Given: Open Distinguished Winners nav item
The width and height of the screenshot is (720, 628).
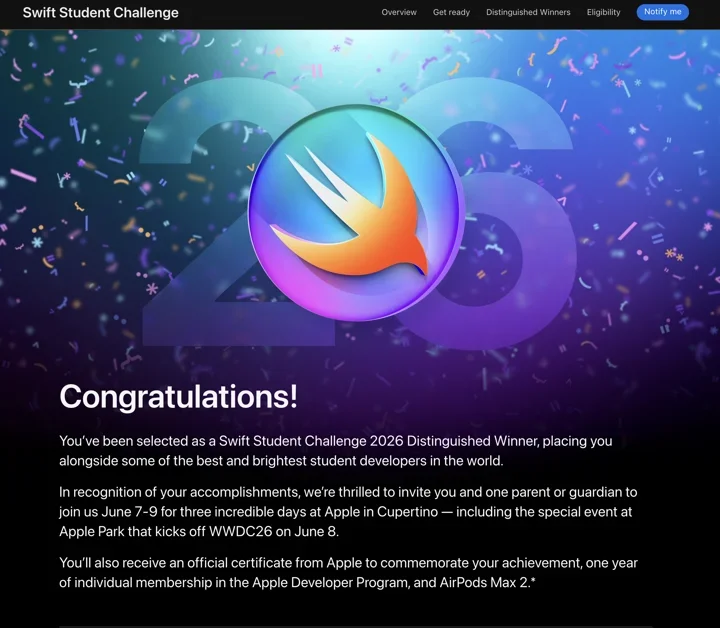Looking at the screenshot, I should (528, 12).
